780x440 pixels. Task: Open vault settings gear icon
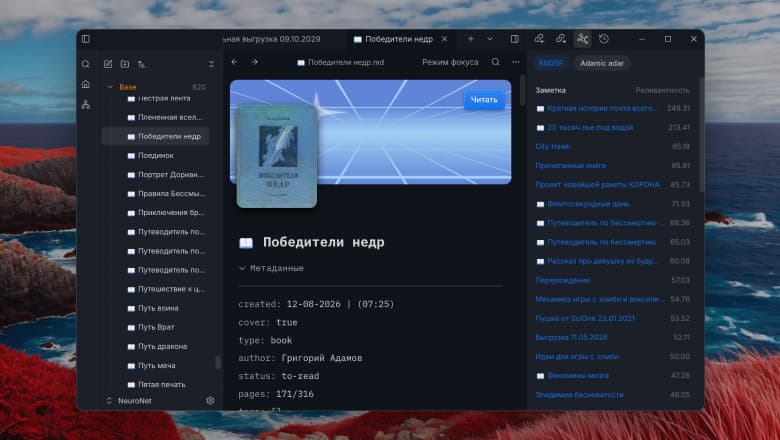click(210, 400)
